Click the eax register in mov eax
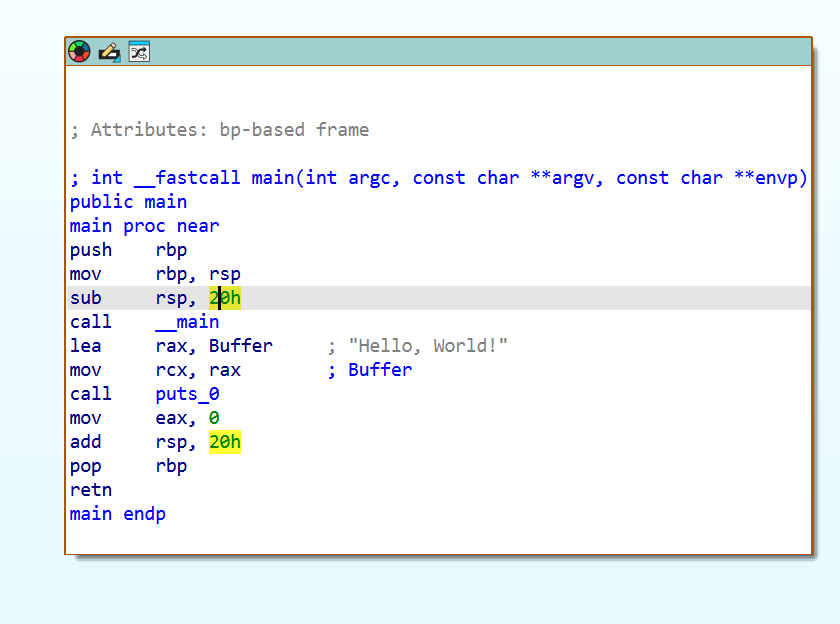The width and height of the screenshot is (840, 624). click(x=171, y=418)
